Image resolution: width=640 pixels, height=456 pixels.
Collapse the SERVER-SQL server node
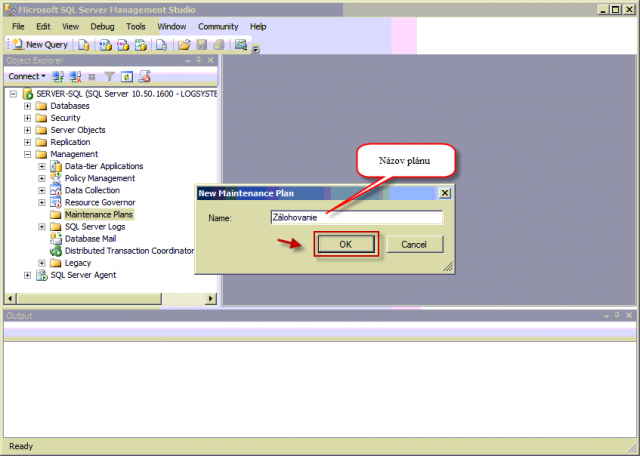click(x=13, y=94)
